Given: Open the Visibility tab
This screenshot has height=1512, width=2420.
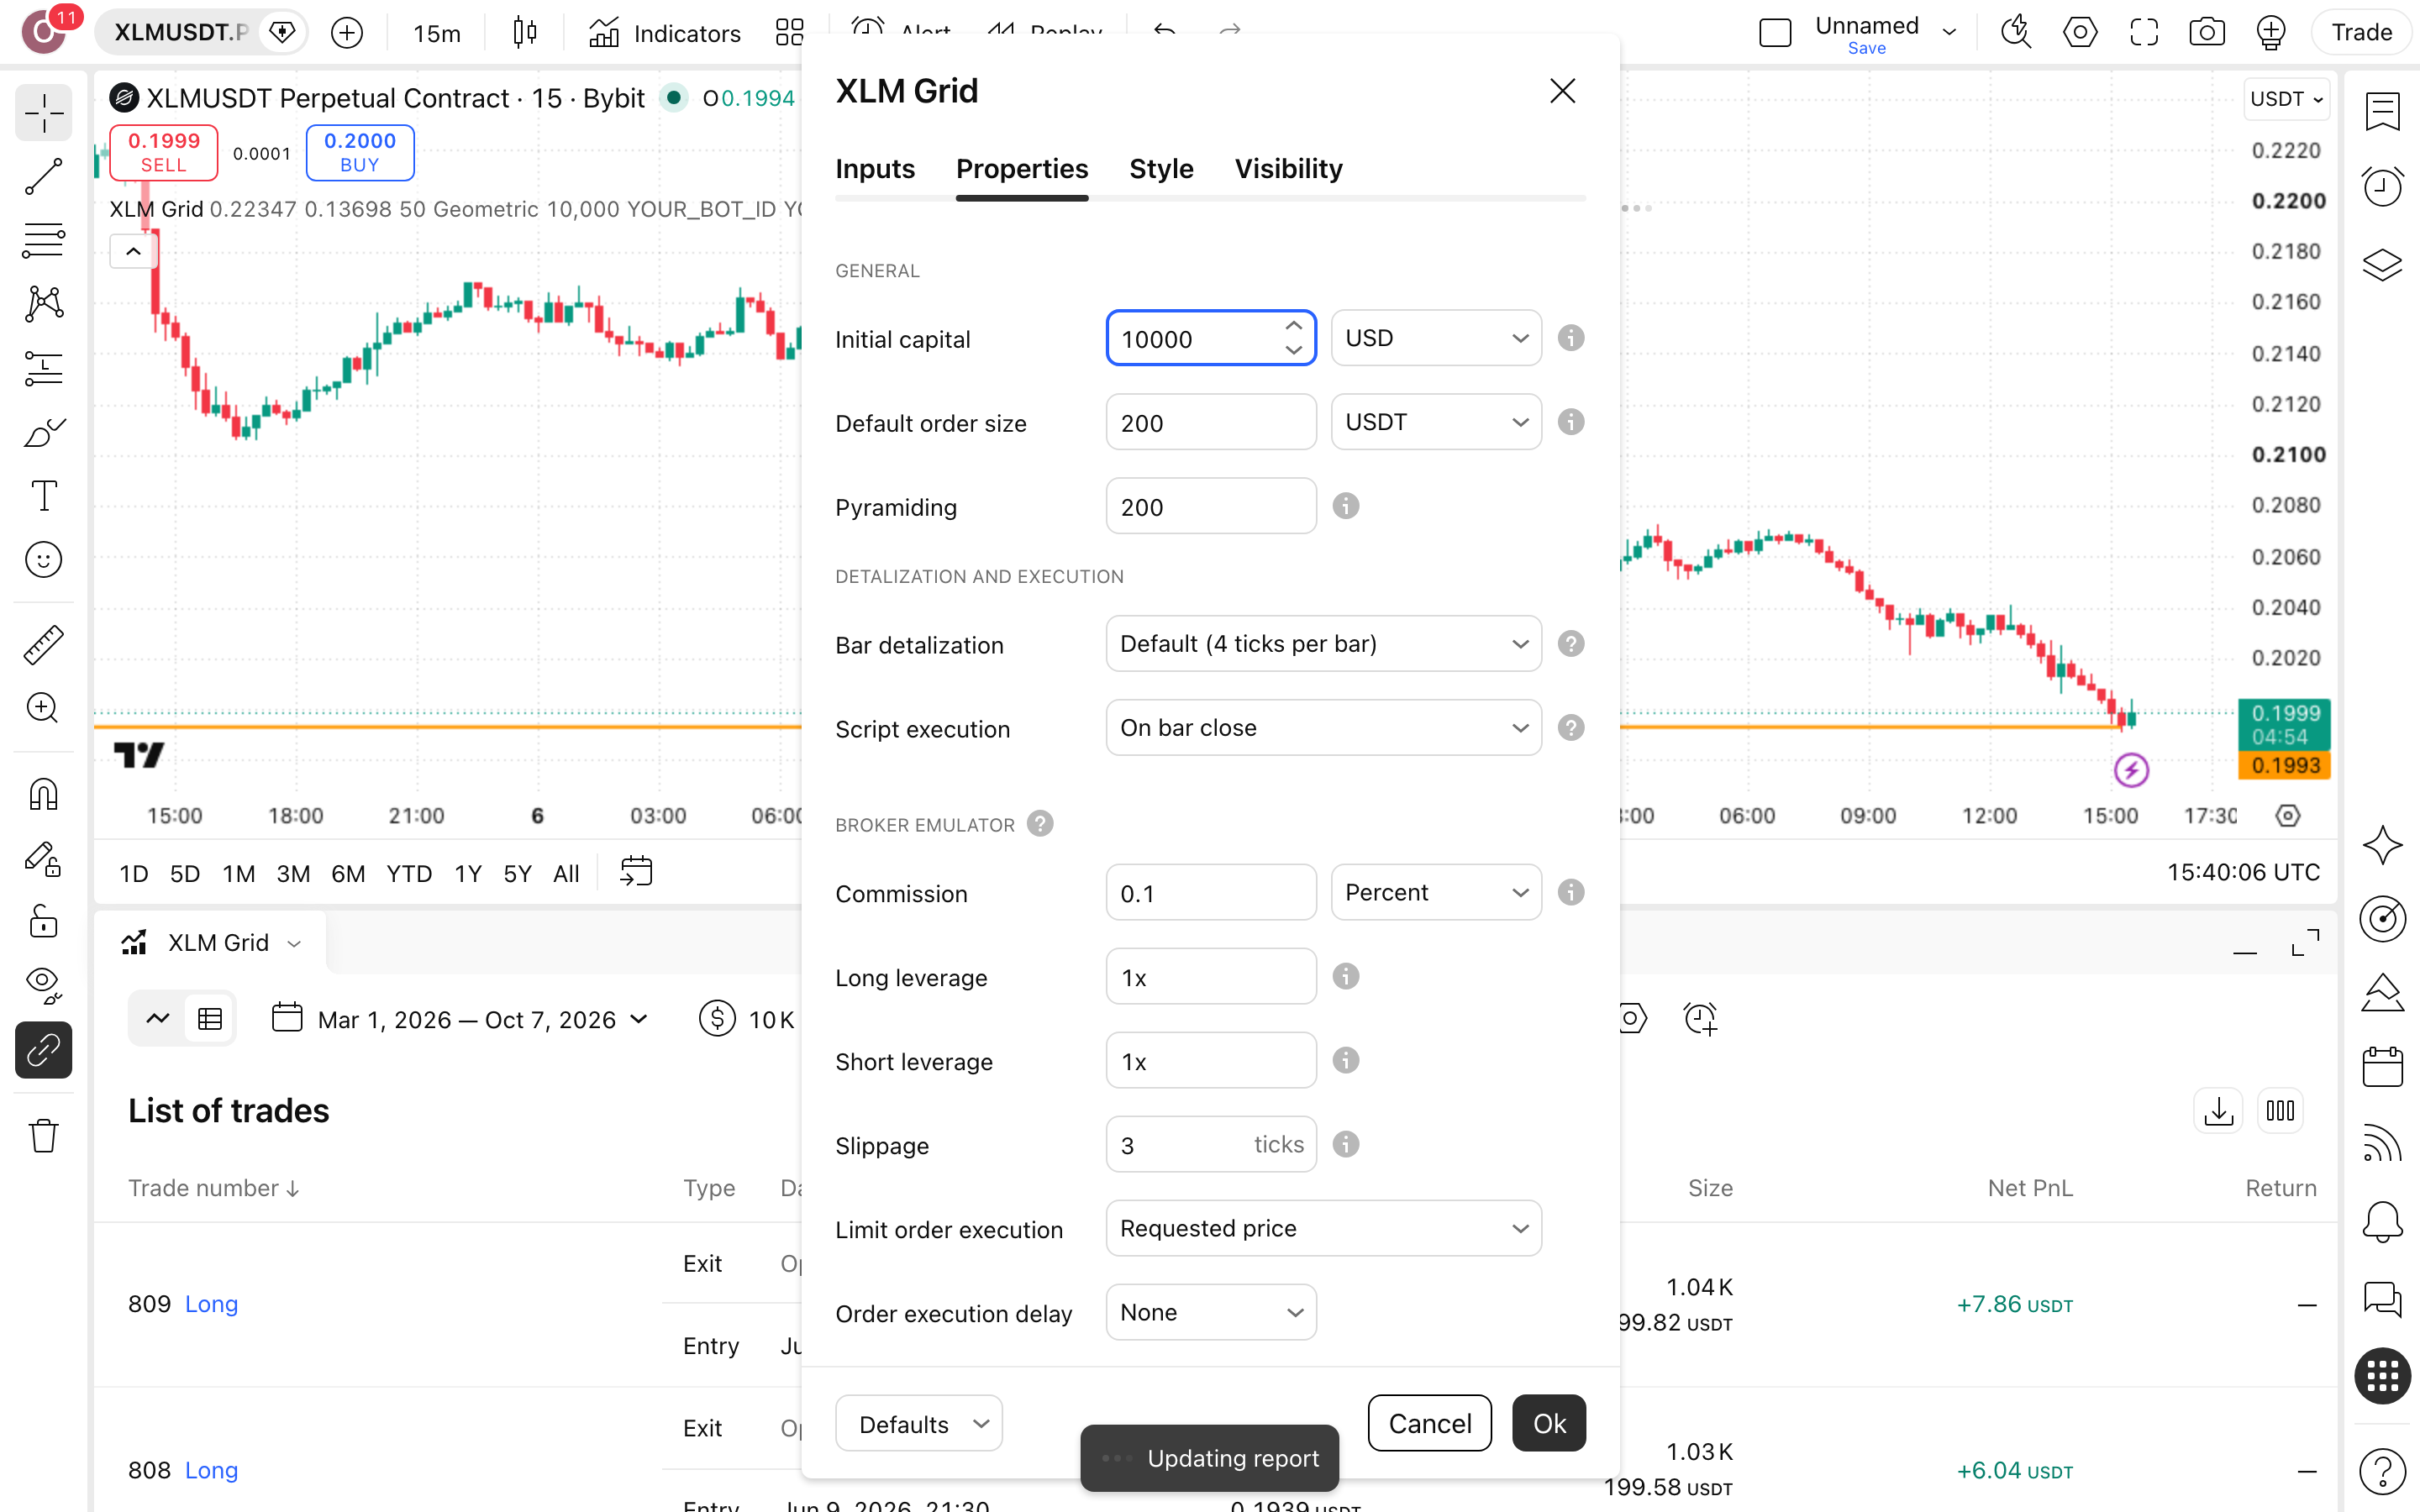Looking at the screenshot, I should pyautogui.click(x=1288, y=168).
